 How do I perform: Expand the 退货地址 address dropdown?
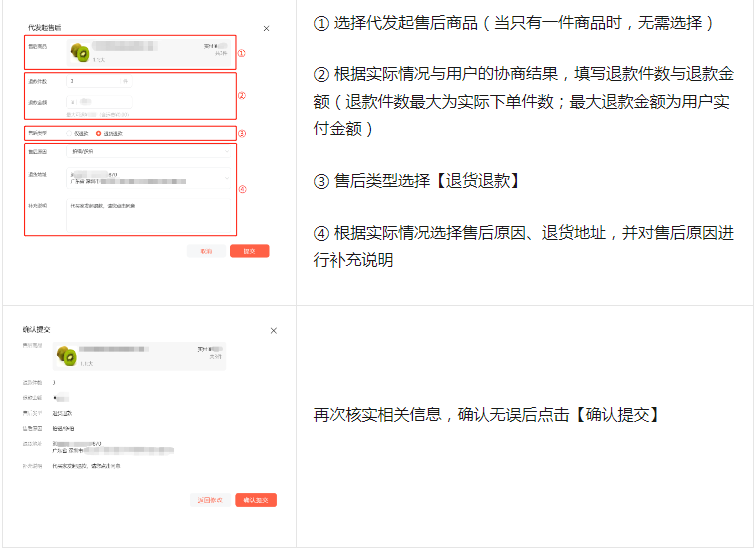[x=148, y=178]
